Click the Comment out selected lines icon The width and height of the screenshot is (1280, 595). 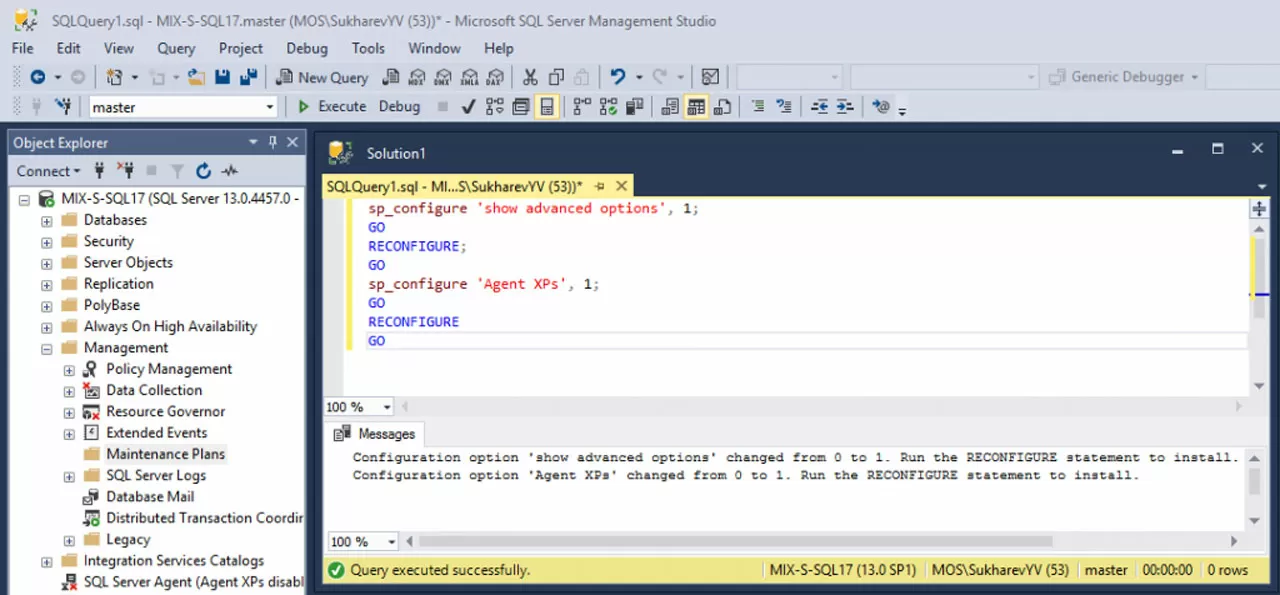tap(758, 107)
